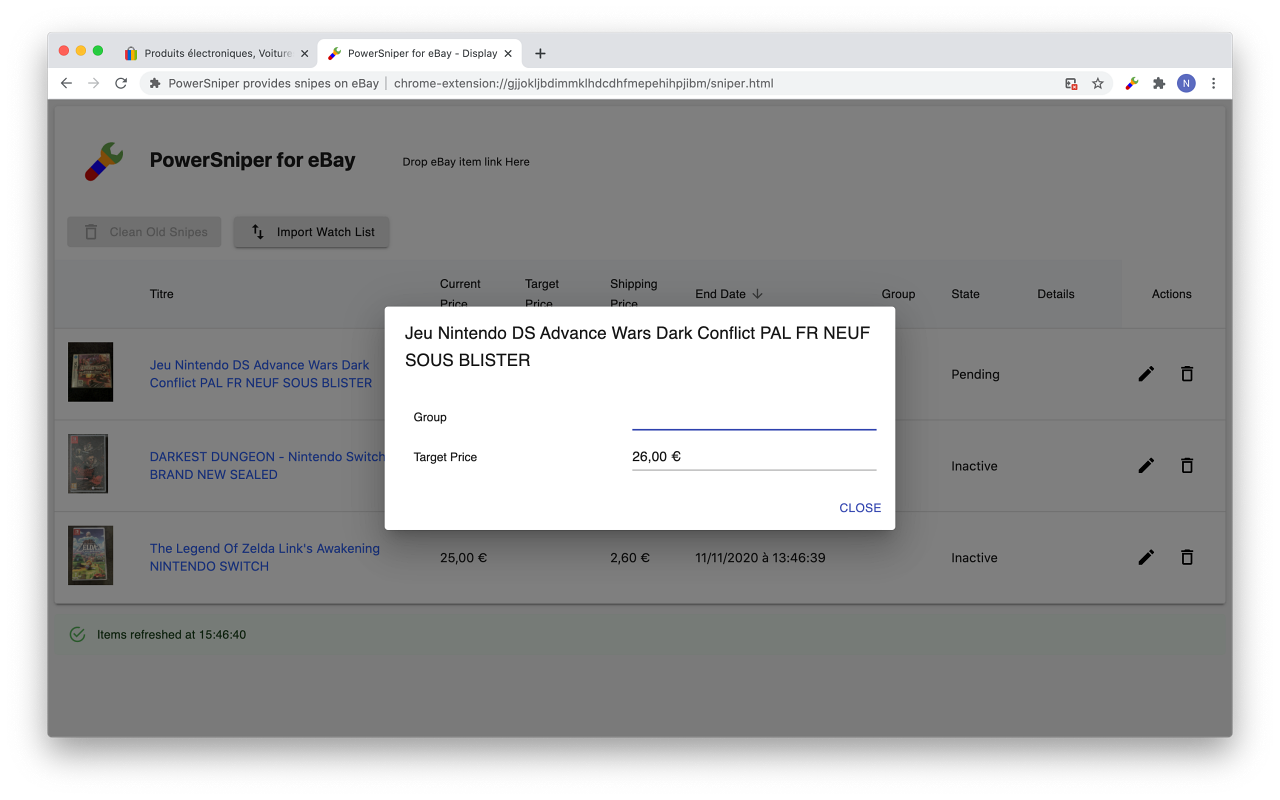Reload the page

[121, 83]
